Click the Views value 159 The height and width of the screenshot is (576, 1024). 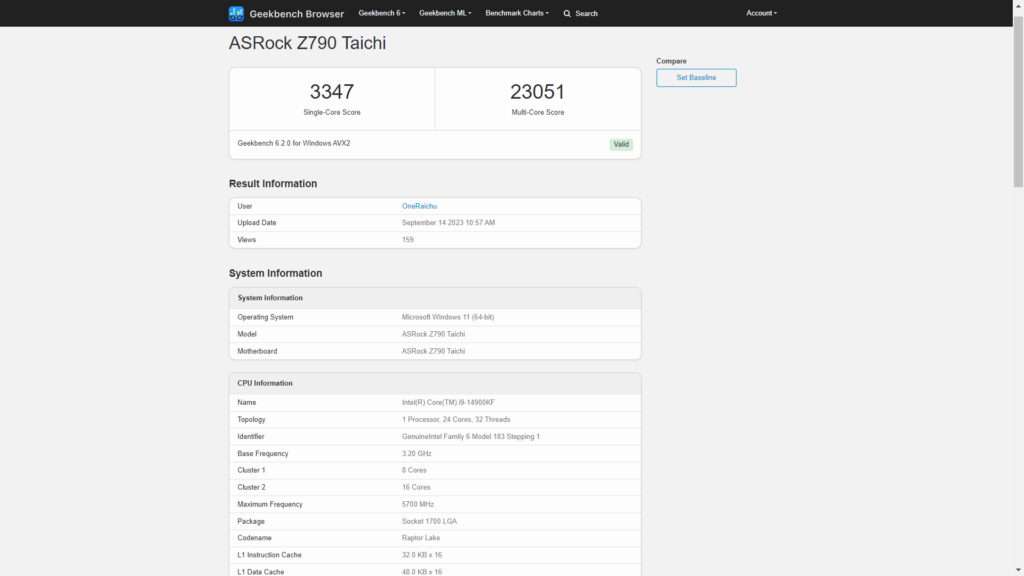coord(408,240)
